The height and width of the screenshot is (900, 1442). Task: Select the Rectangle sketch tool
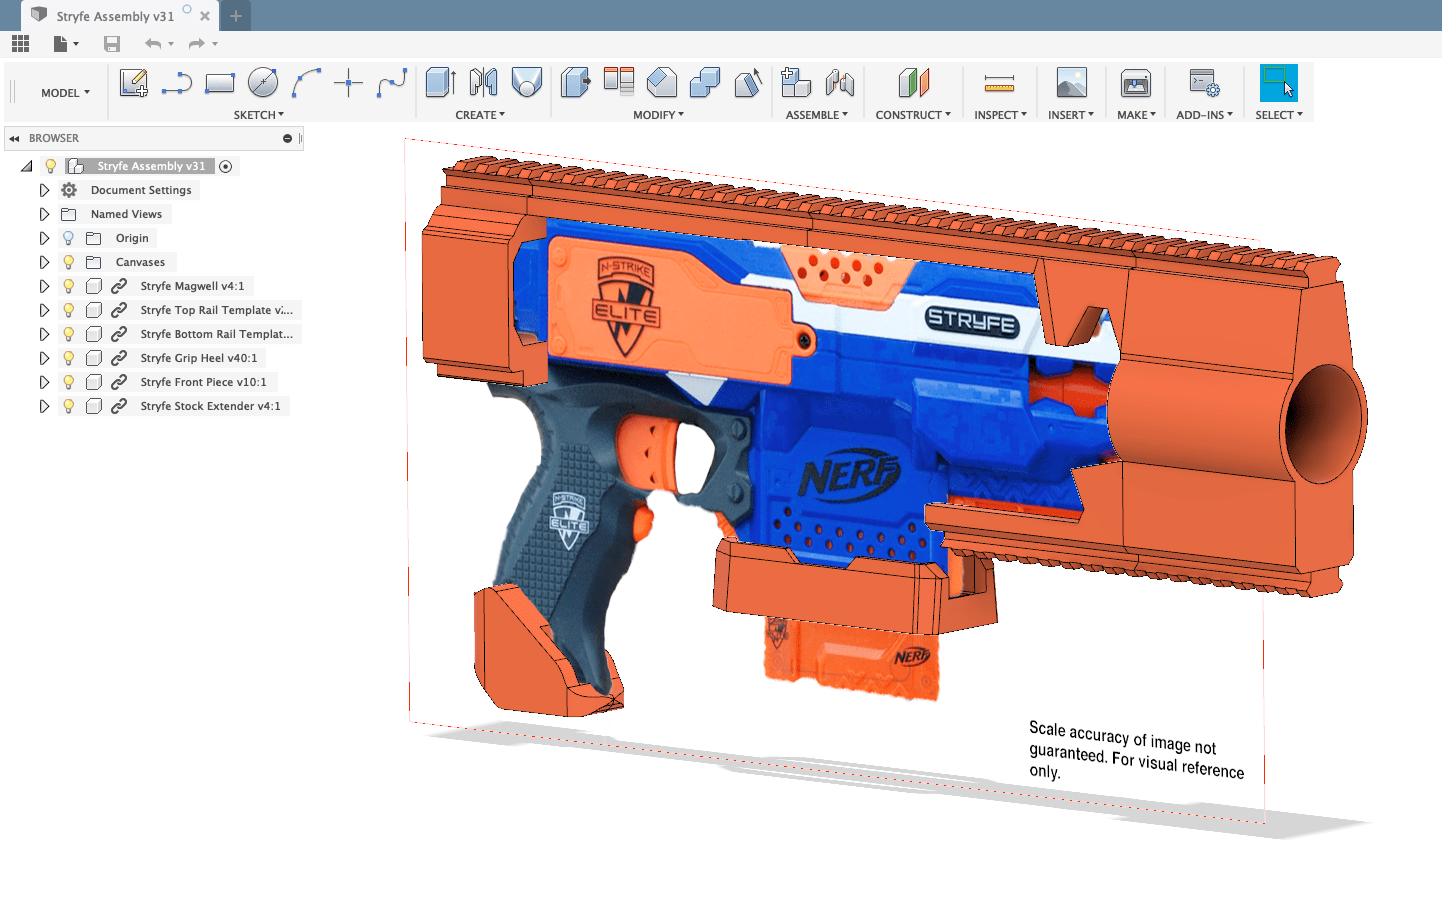(x=219, y=83)
